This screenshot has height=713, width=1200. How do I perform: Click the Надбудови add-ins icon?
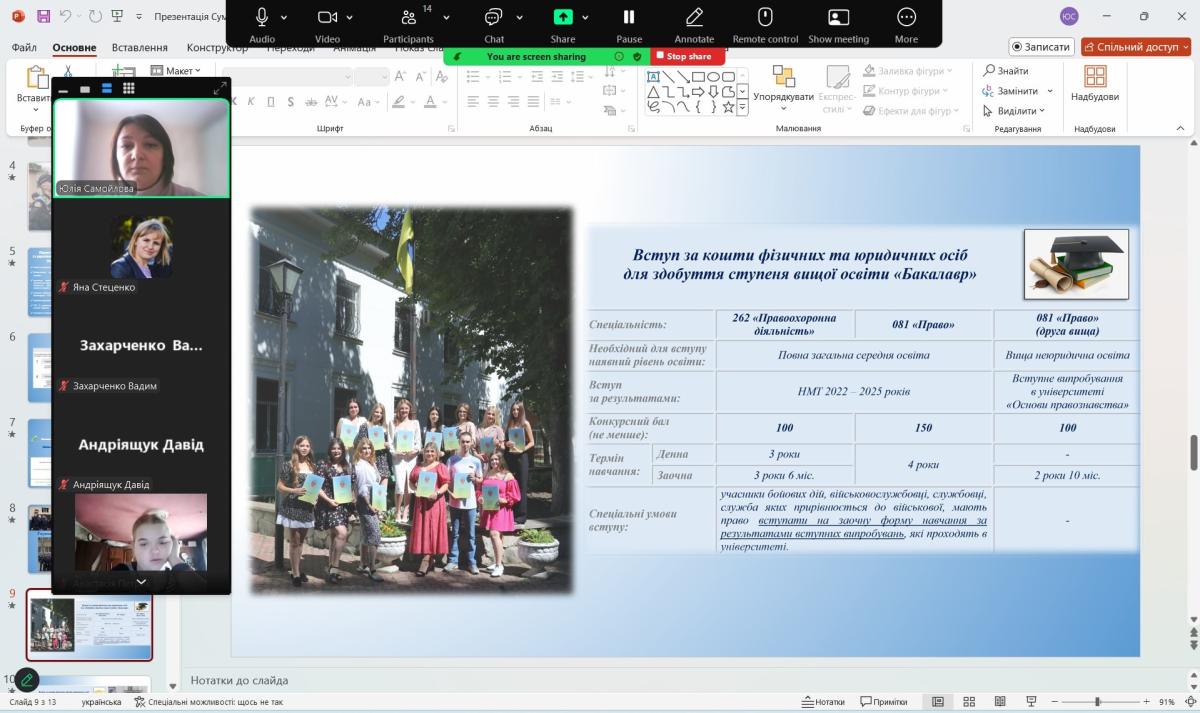tap(1095, 77)
